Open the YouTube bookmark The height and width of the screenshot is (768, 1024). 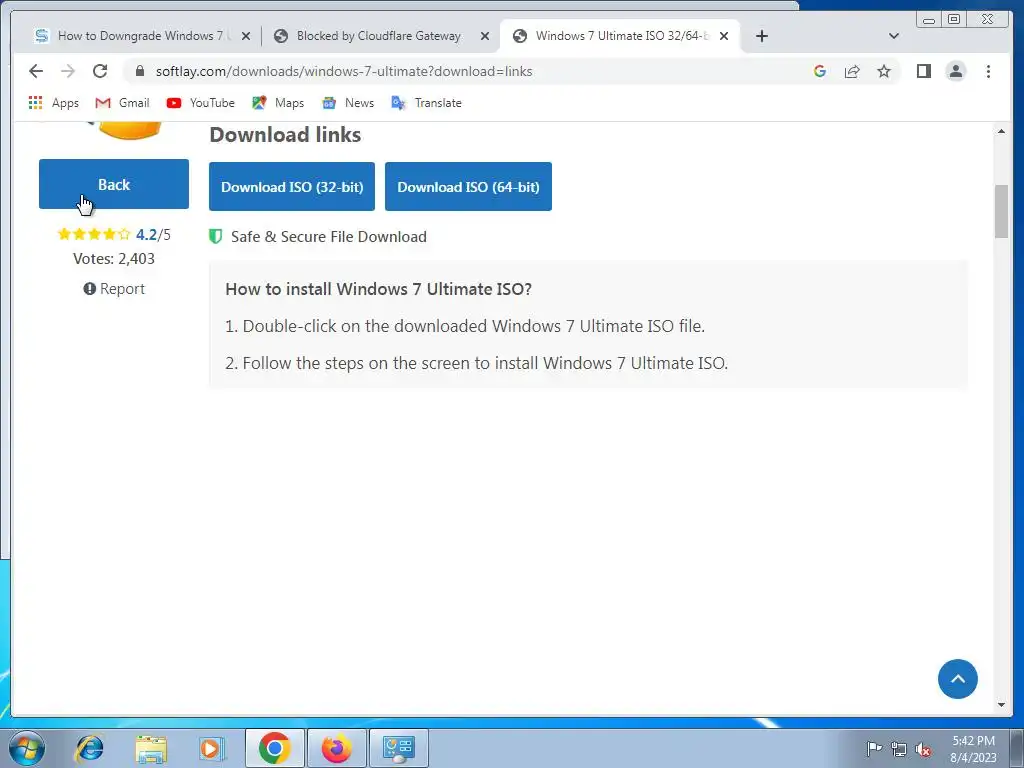(x=200, y=103)
